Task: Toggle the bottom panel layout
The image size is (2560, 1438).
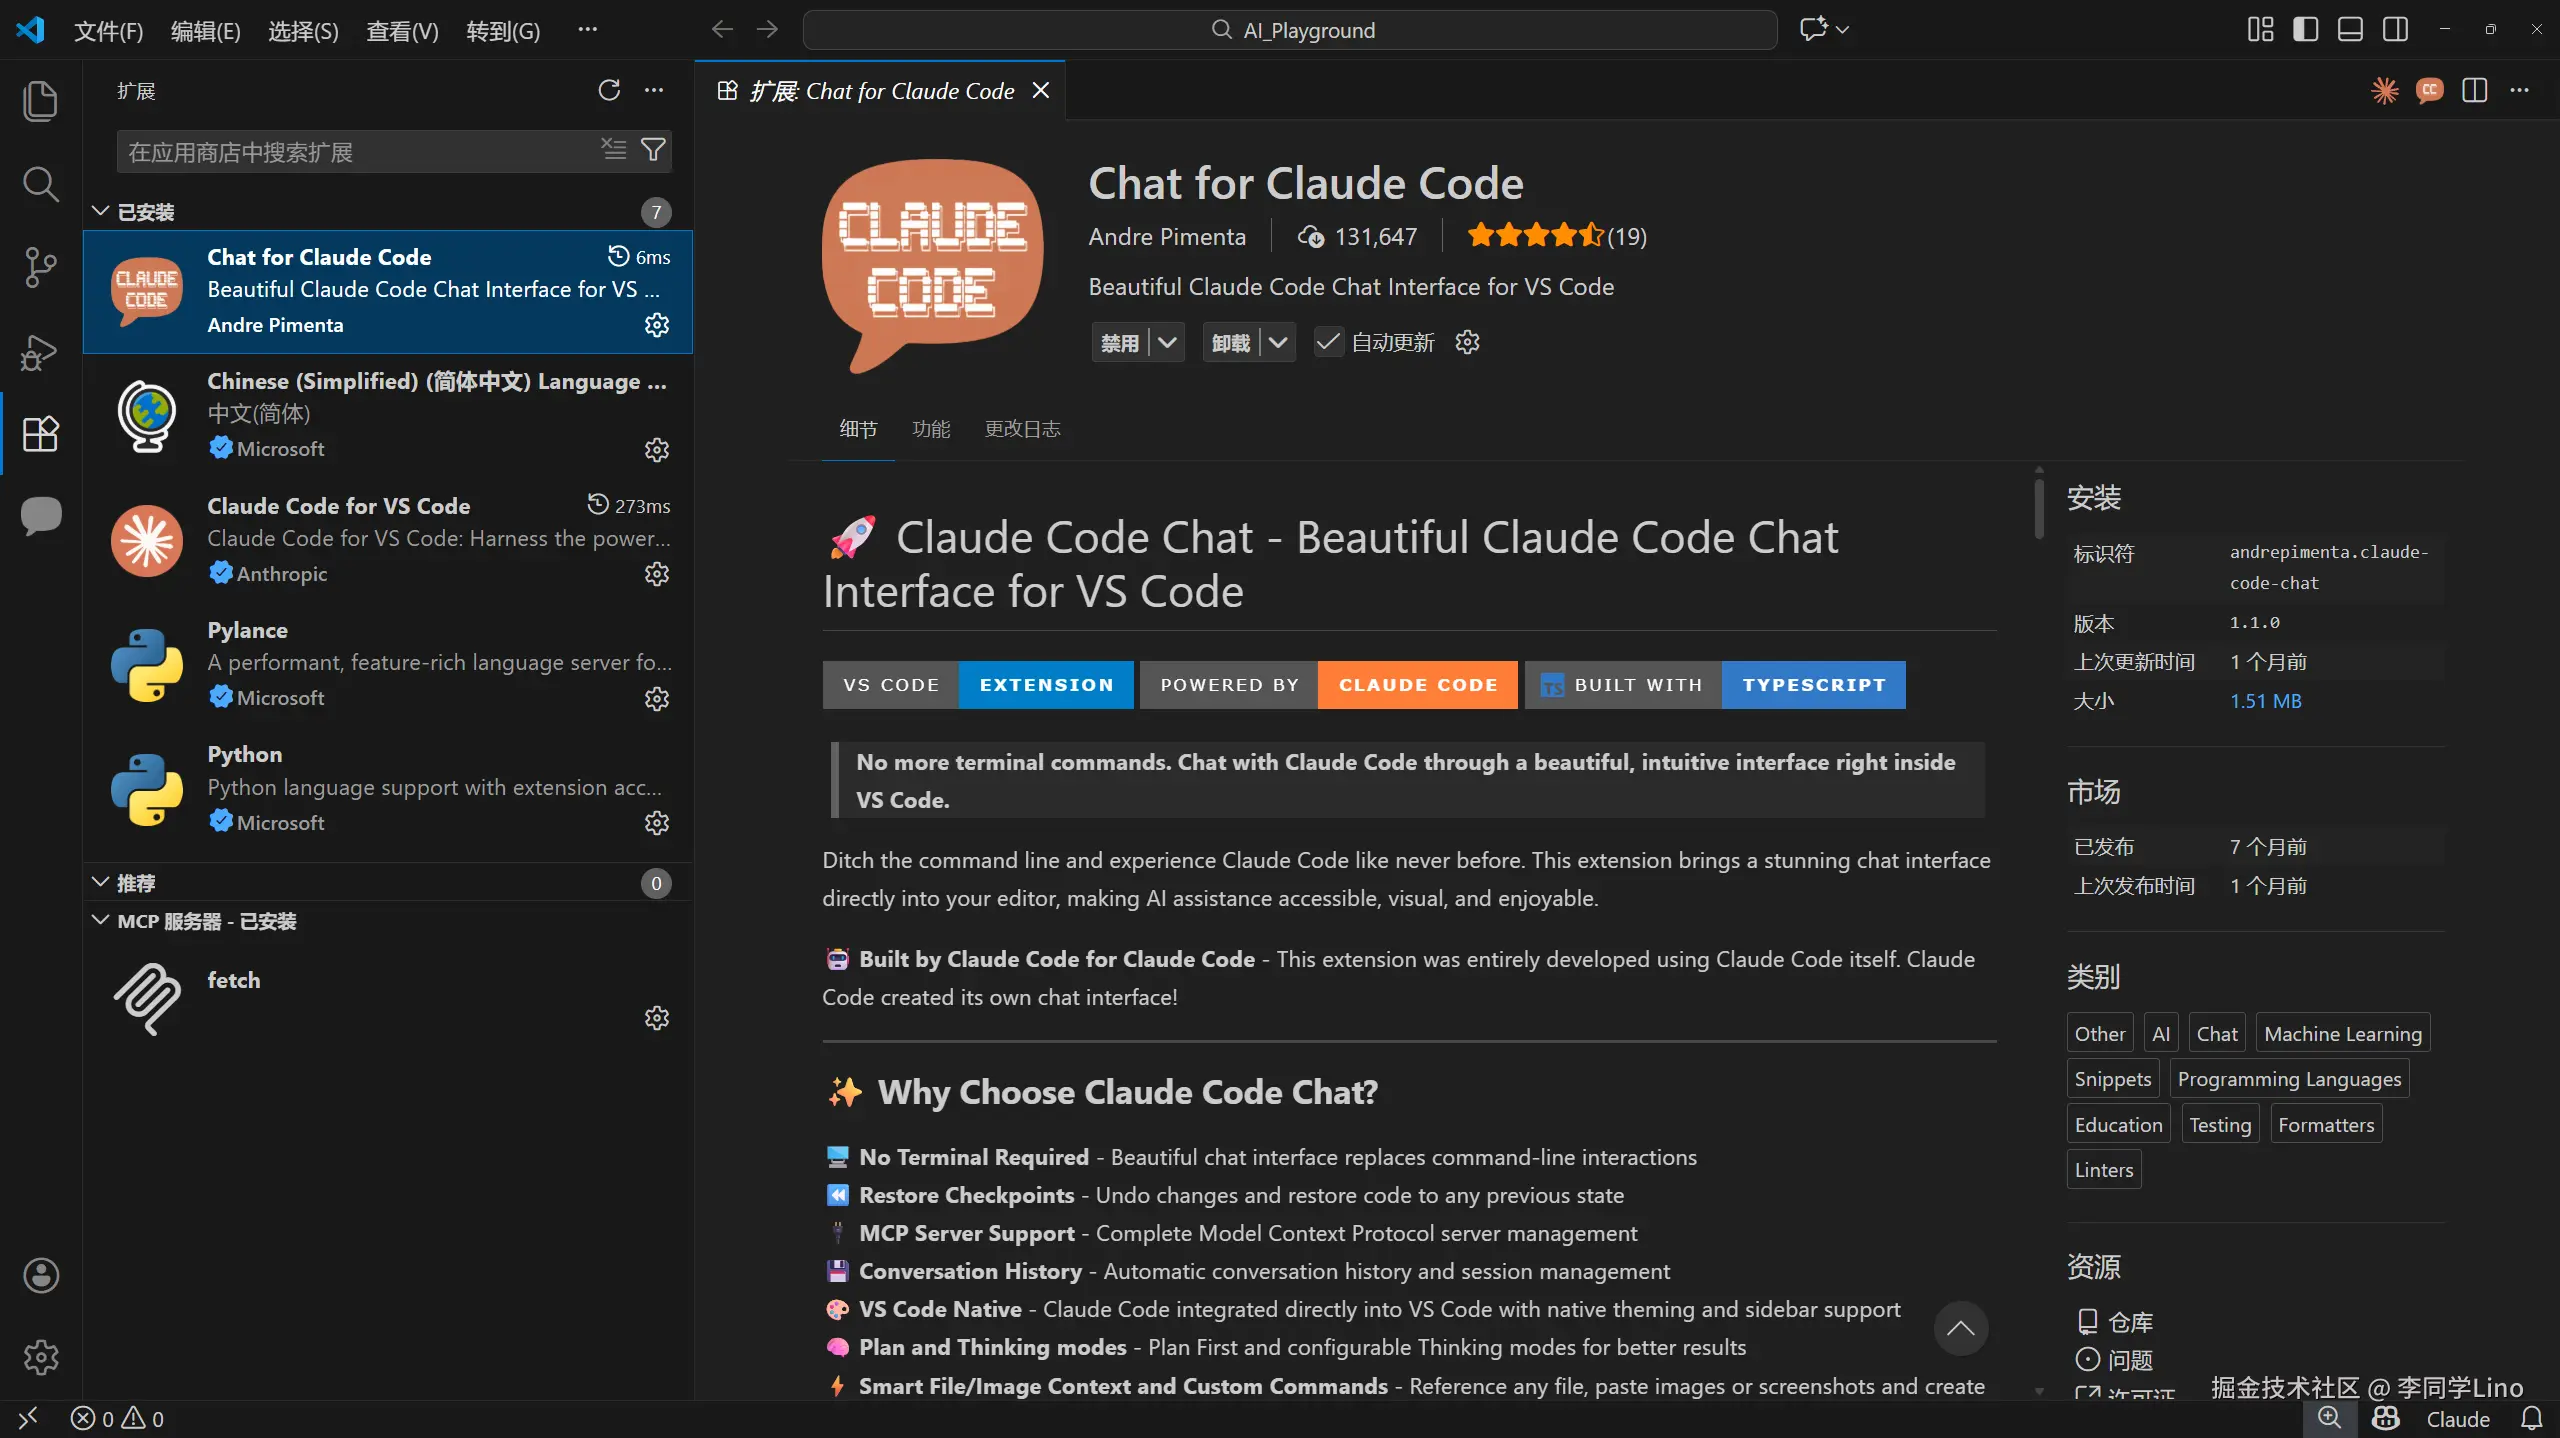Action: click(2350, 30)
